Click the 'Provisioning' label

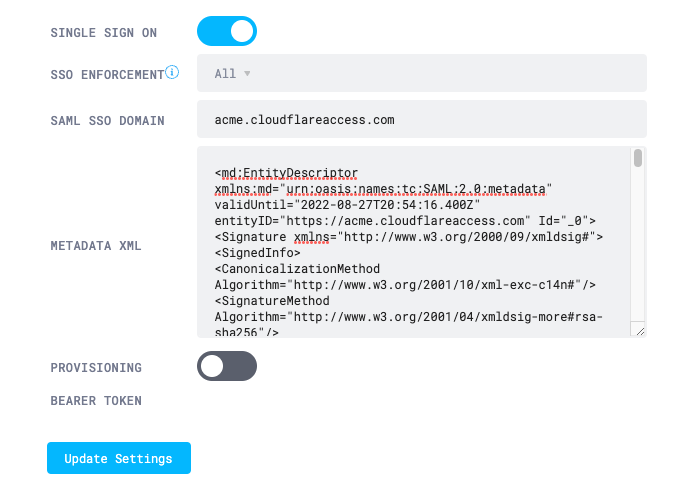(96, 368)
